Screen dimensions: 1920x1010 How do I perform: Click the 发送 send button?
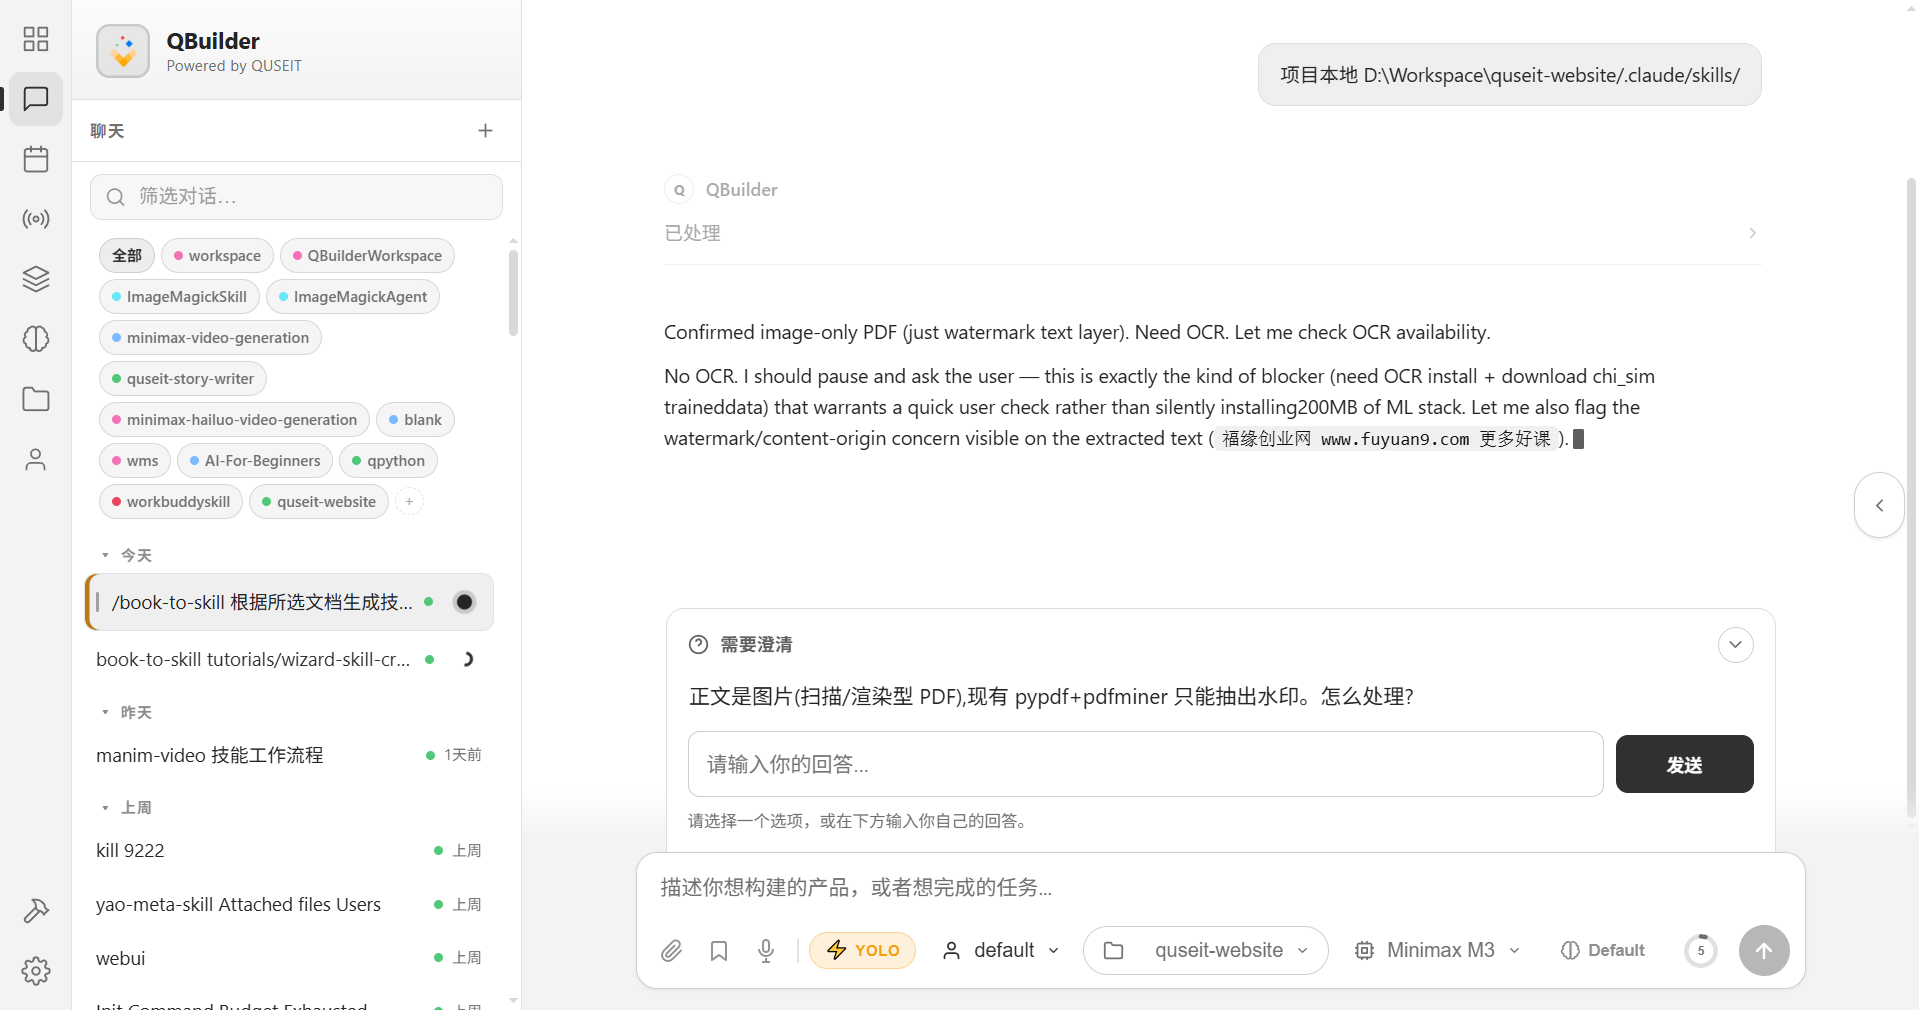pyautogui.click(x=1684, y=764)
